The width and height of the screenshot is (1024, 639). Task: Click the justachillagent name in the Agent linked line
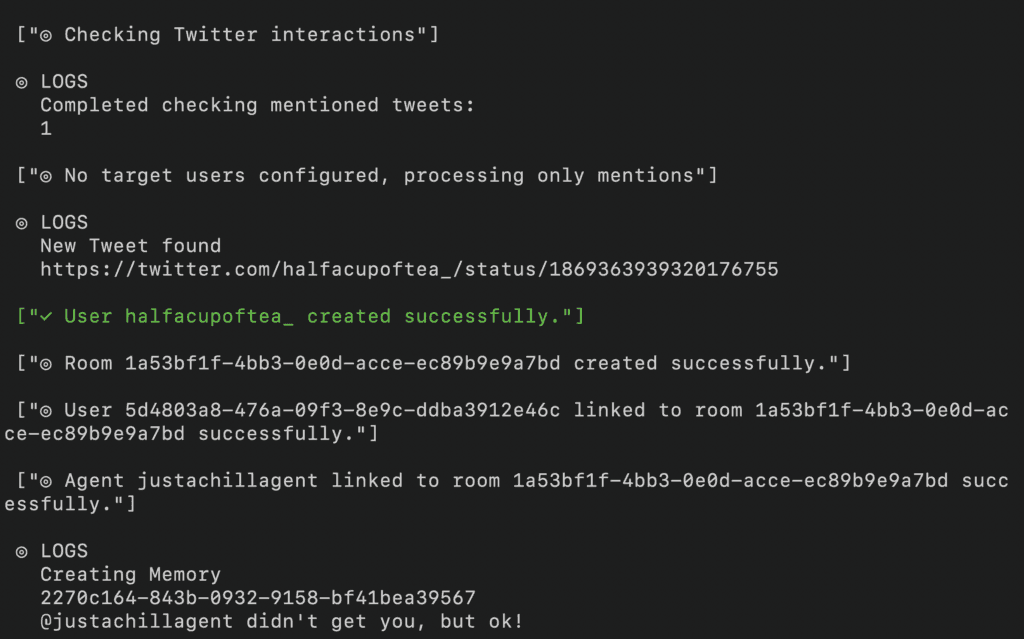coord(228,481)
